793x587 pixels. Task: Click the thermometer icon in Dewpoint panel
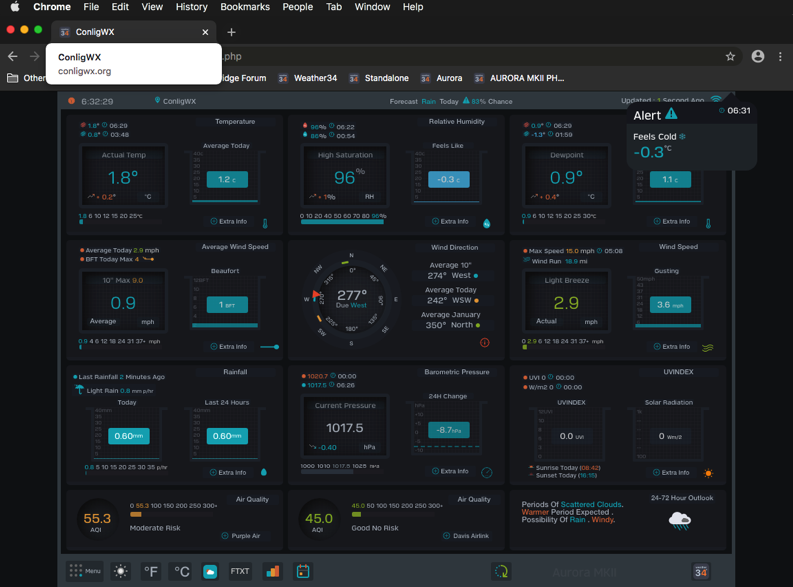tap(708, 223)
